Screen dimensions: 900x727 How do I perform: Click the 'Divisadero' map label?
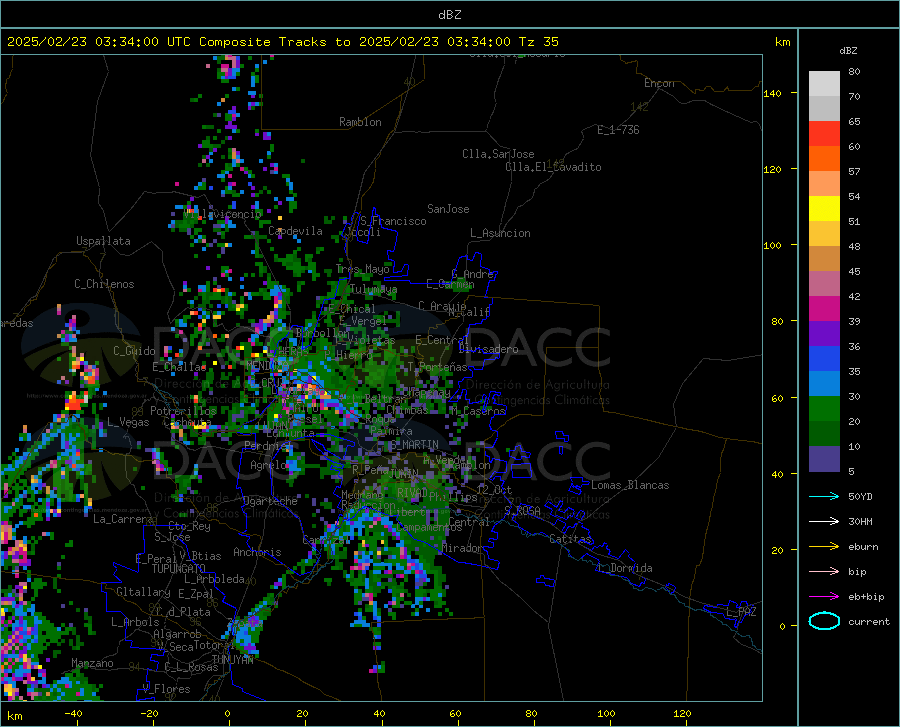(x=488, y=349)
